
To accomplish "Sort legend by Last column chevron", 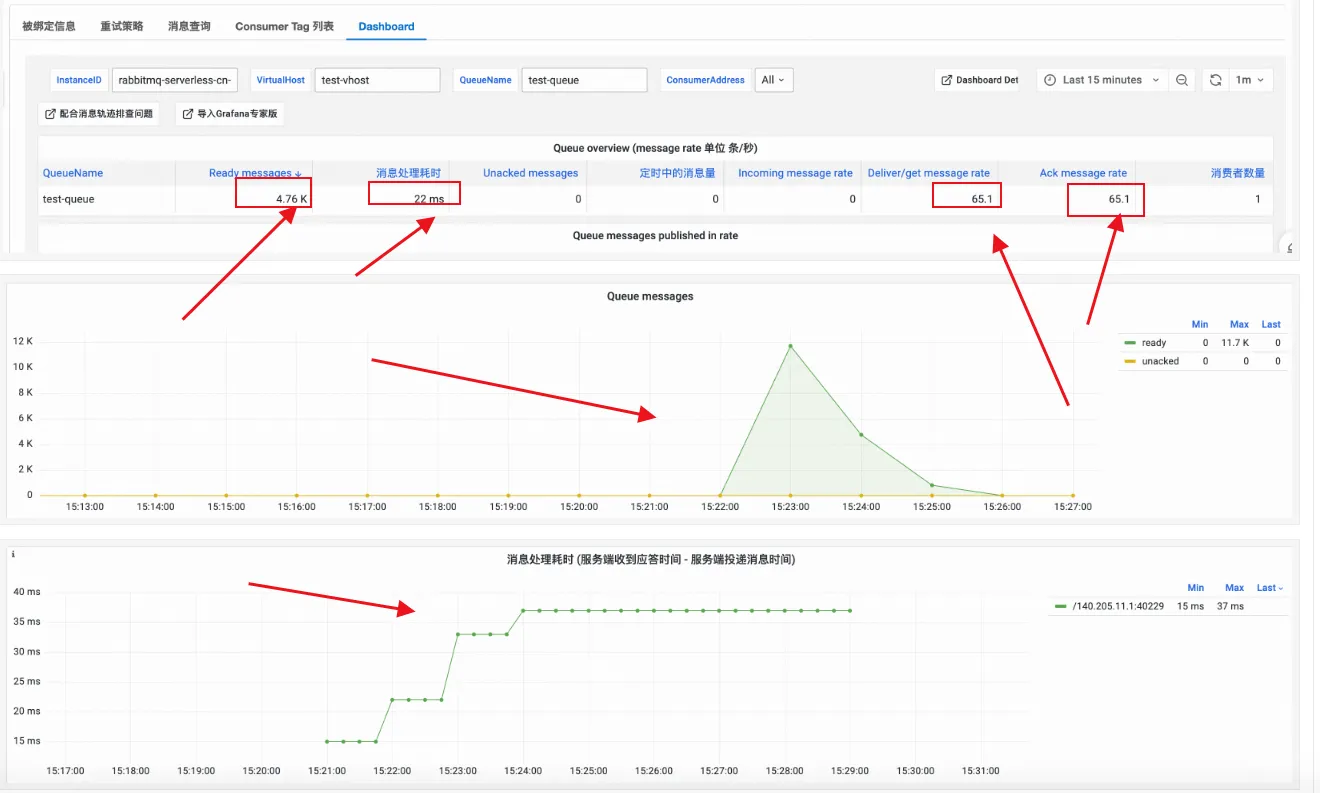I will pos(1281,588).
